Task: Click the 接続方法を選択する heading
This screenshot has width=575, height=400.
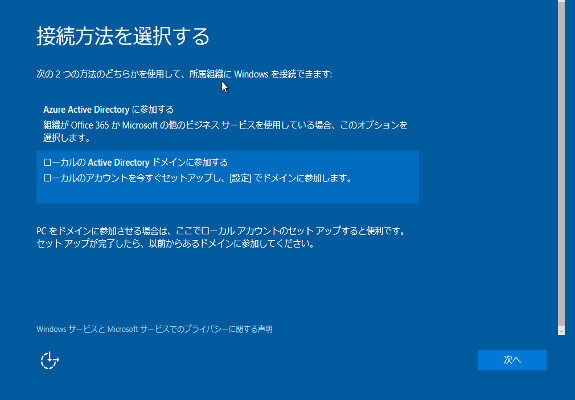Action: tap(123, 36)
